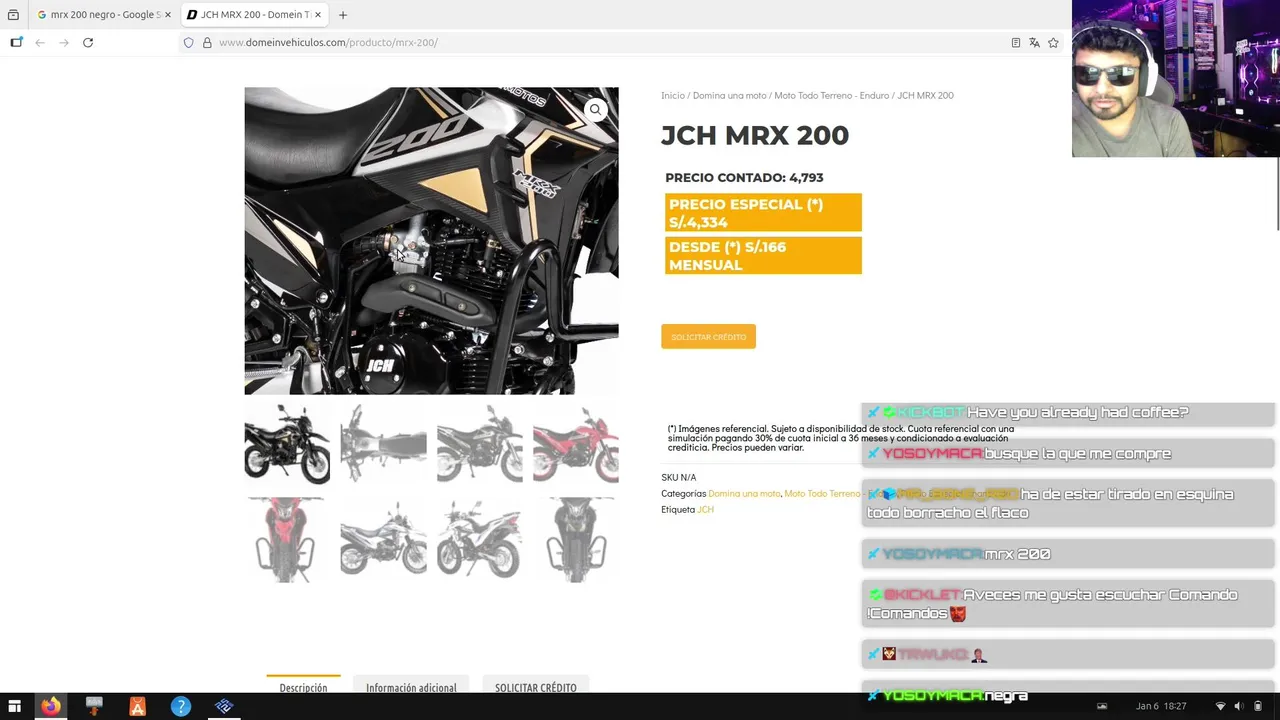
Task: Click the YOSOYMACA 'mrx 200' chat message
Action: pyautogui.click(x=1068, y=554)
